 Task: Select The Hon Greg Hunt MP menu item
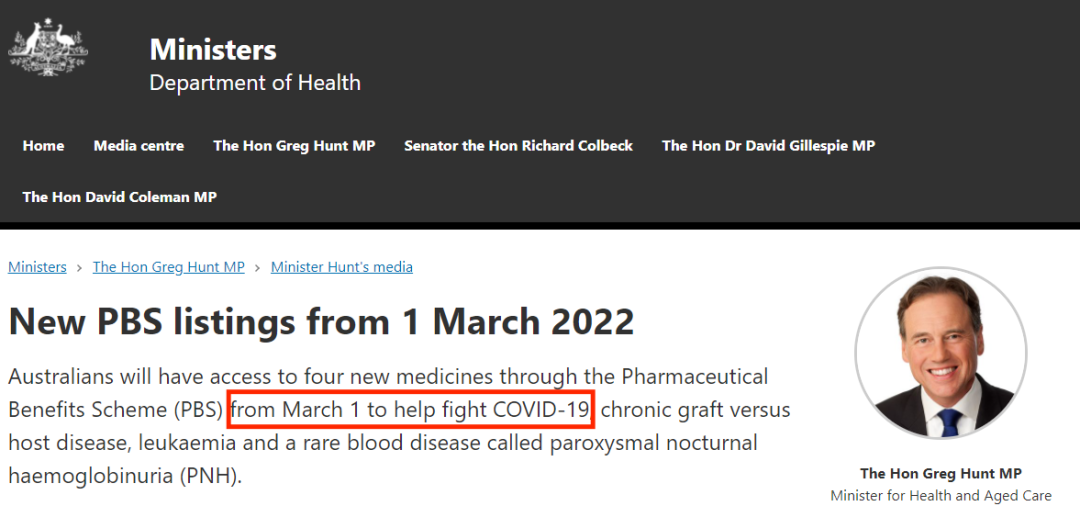[x=294, y=146]
